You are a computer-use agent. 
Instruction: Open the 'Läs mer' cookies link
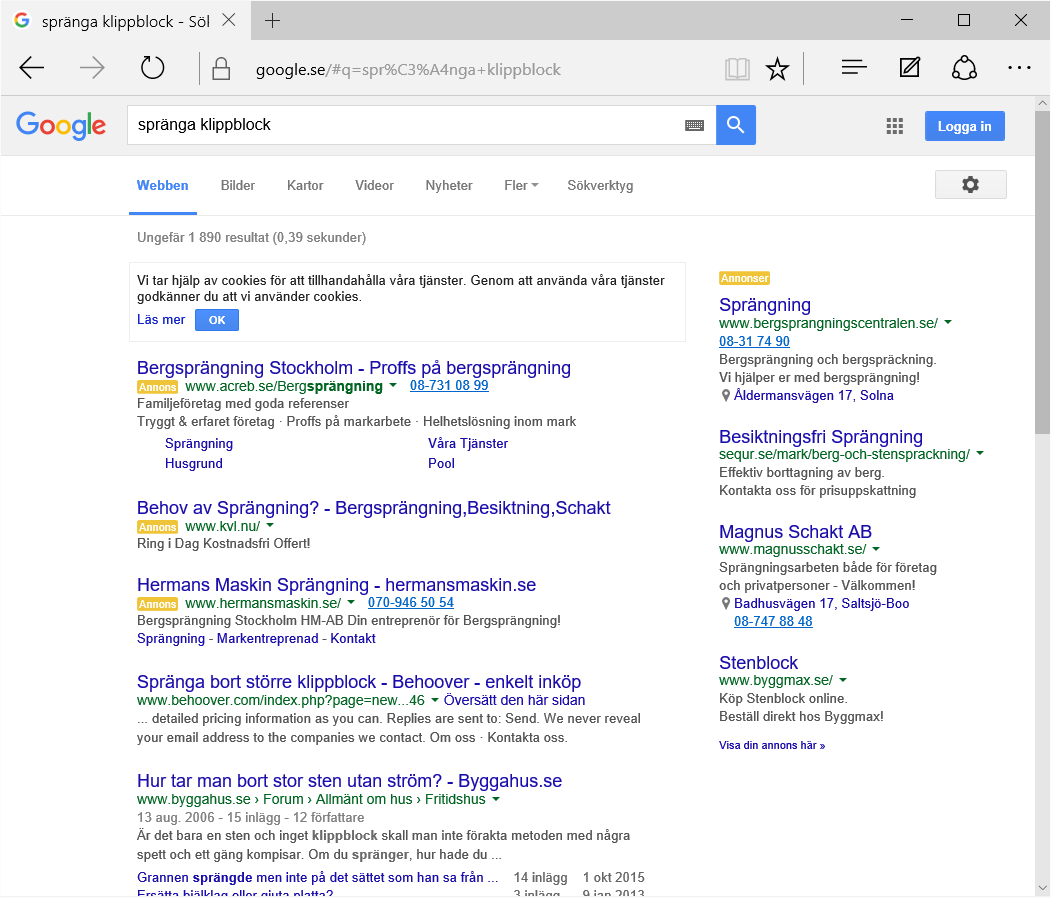[161, 320]
